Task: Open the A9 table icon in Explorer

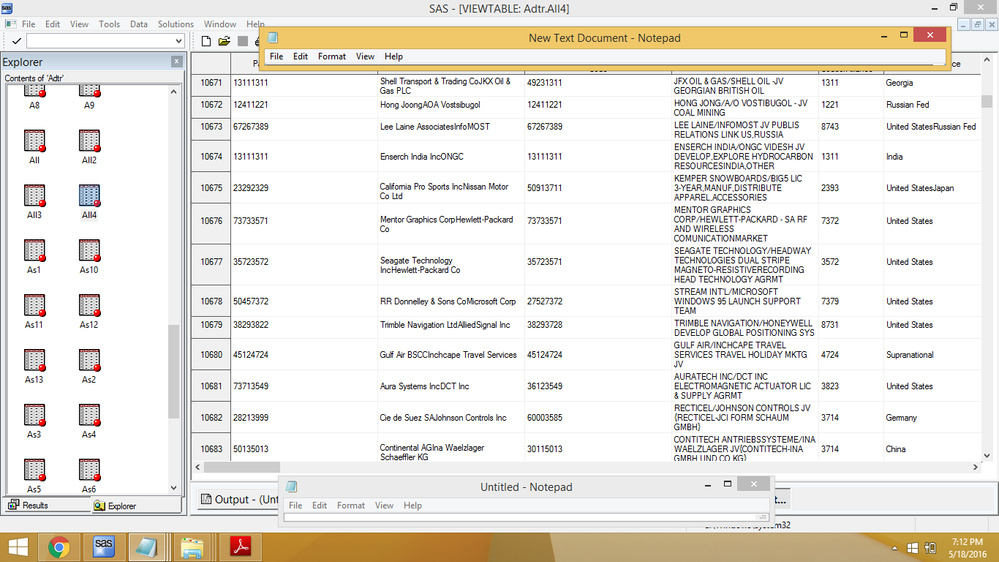Action: pos(89,93)
